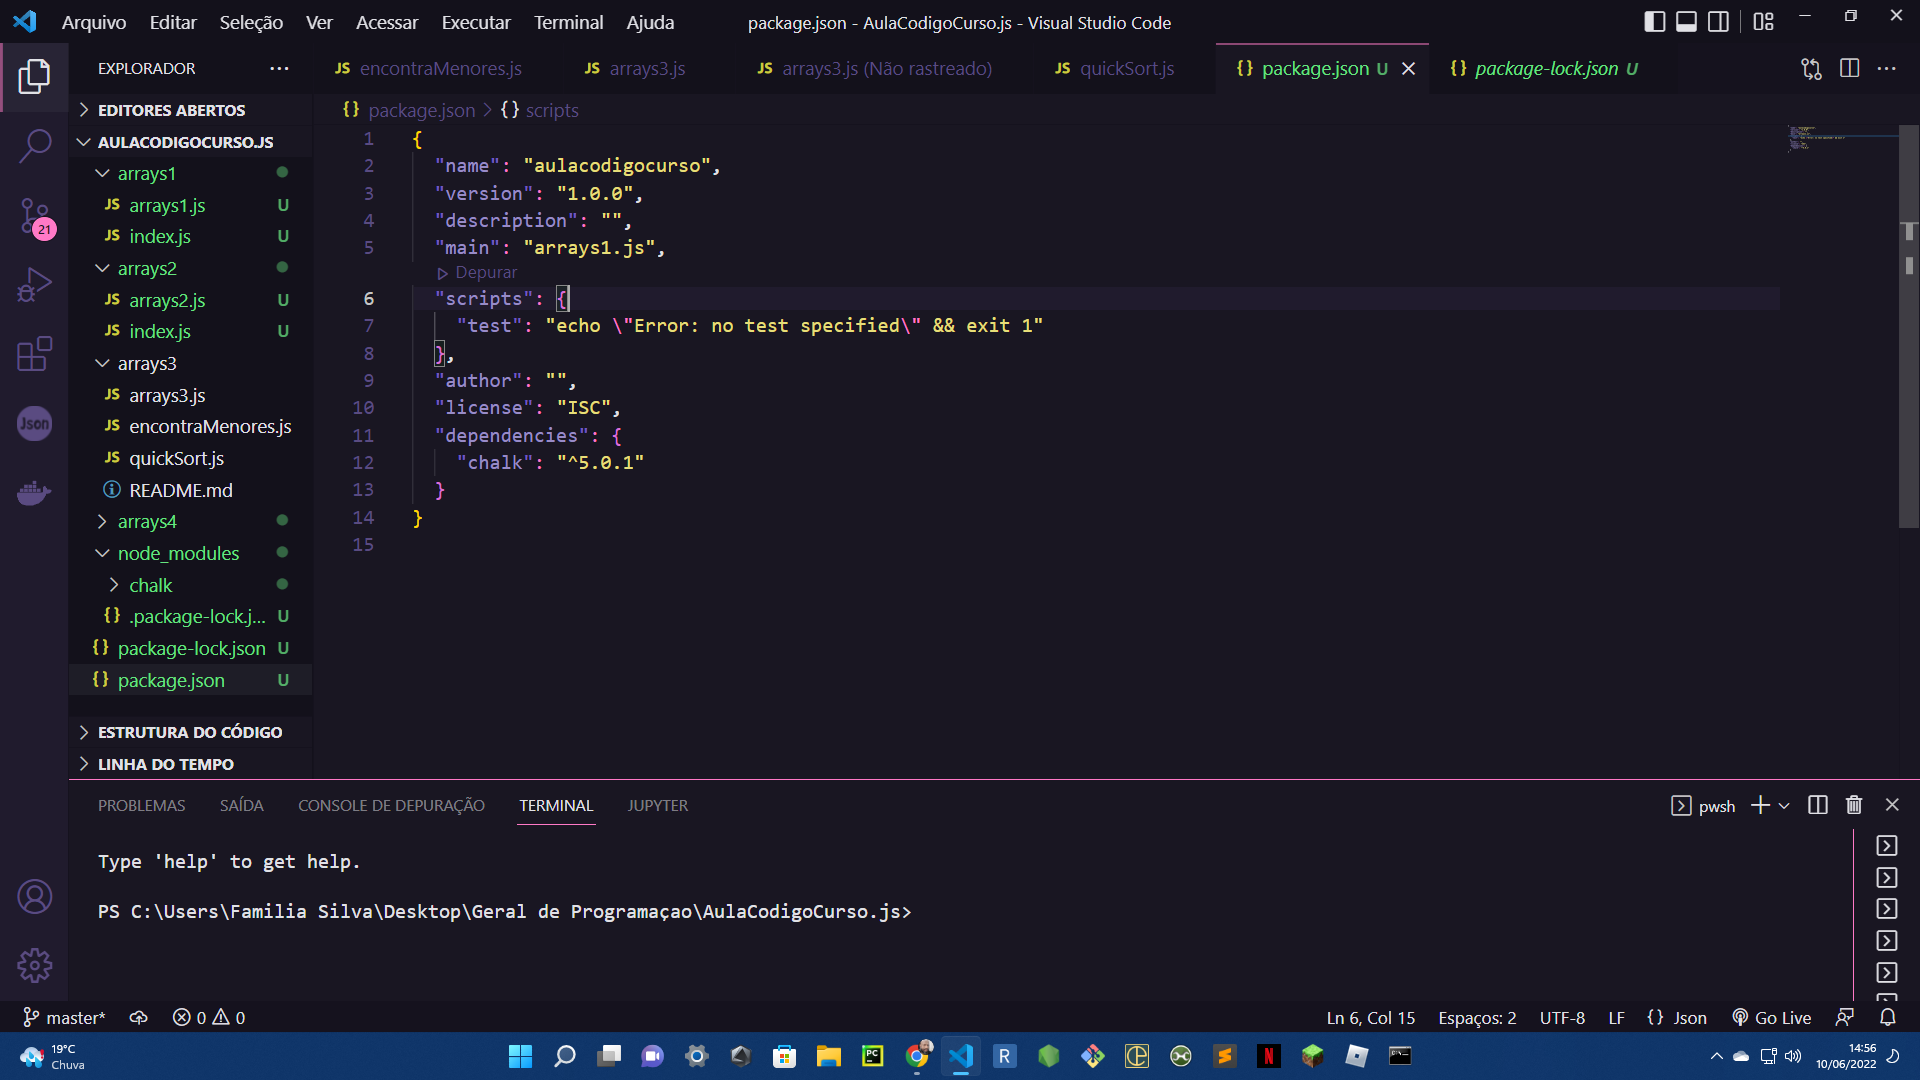Collapse the arrays3 folder
1920x1080 pixels.
[x=146, y=364]
